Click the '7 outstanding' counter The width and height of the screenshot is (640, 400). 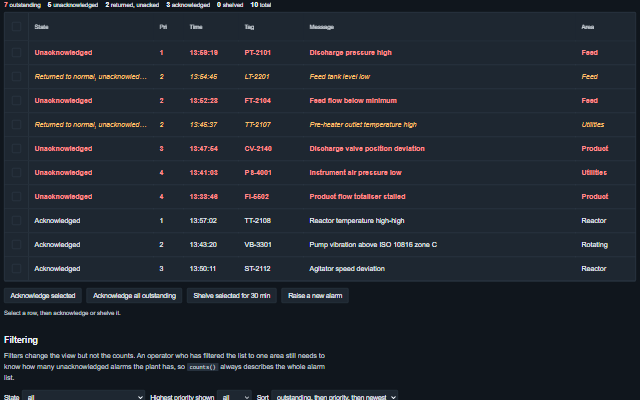point(22,5)
